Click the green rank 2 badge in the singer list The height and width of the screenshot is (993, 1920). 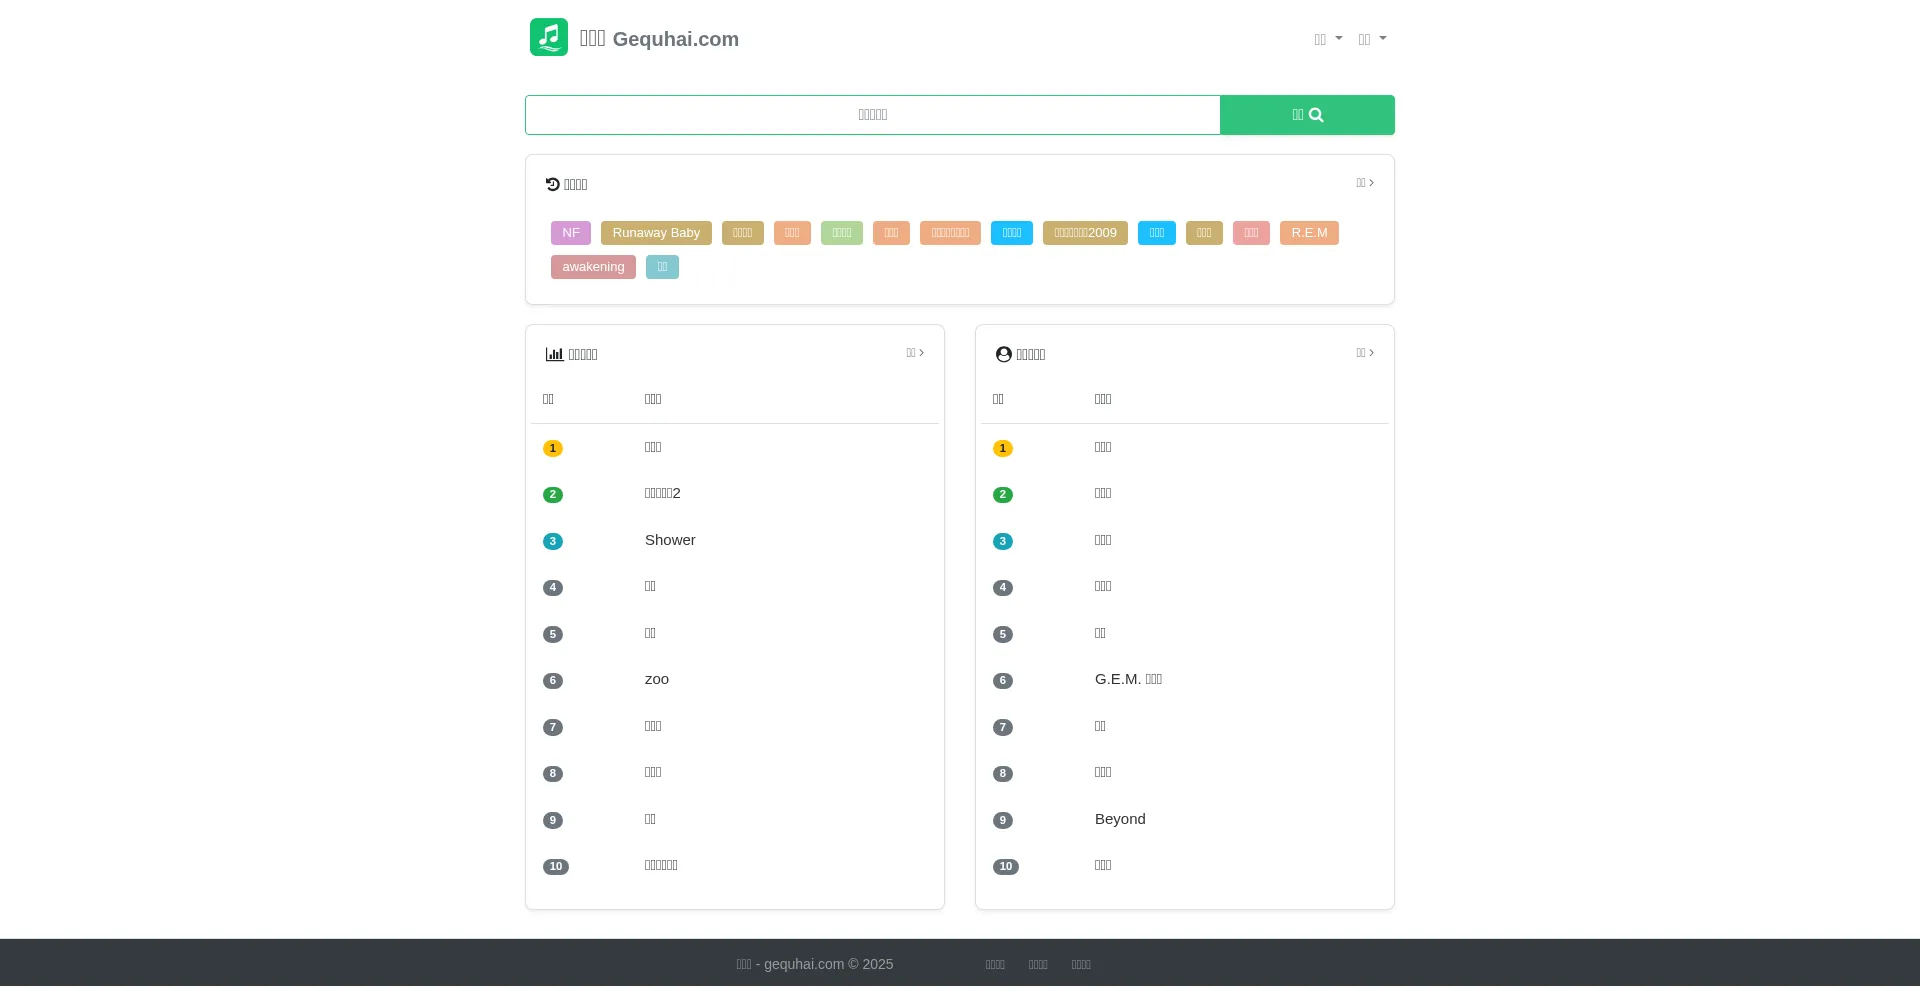(1002, 495)
